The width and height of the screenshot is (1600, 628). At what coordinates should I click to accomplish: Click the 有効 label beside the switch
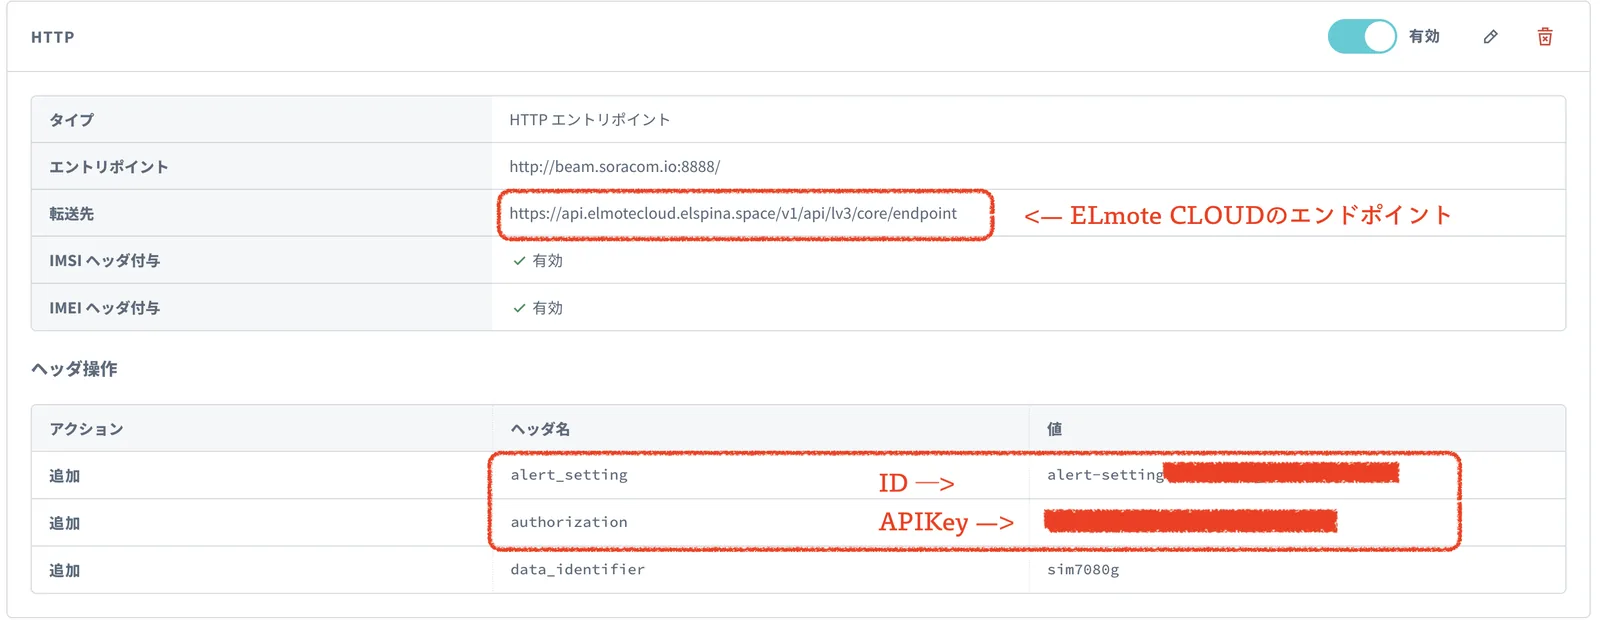(1424, 37)
